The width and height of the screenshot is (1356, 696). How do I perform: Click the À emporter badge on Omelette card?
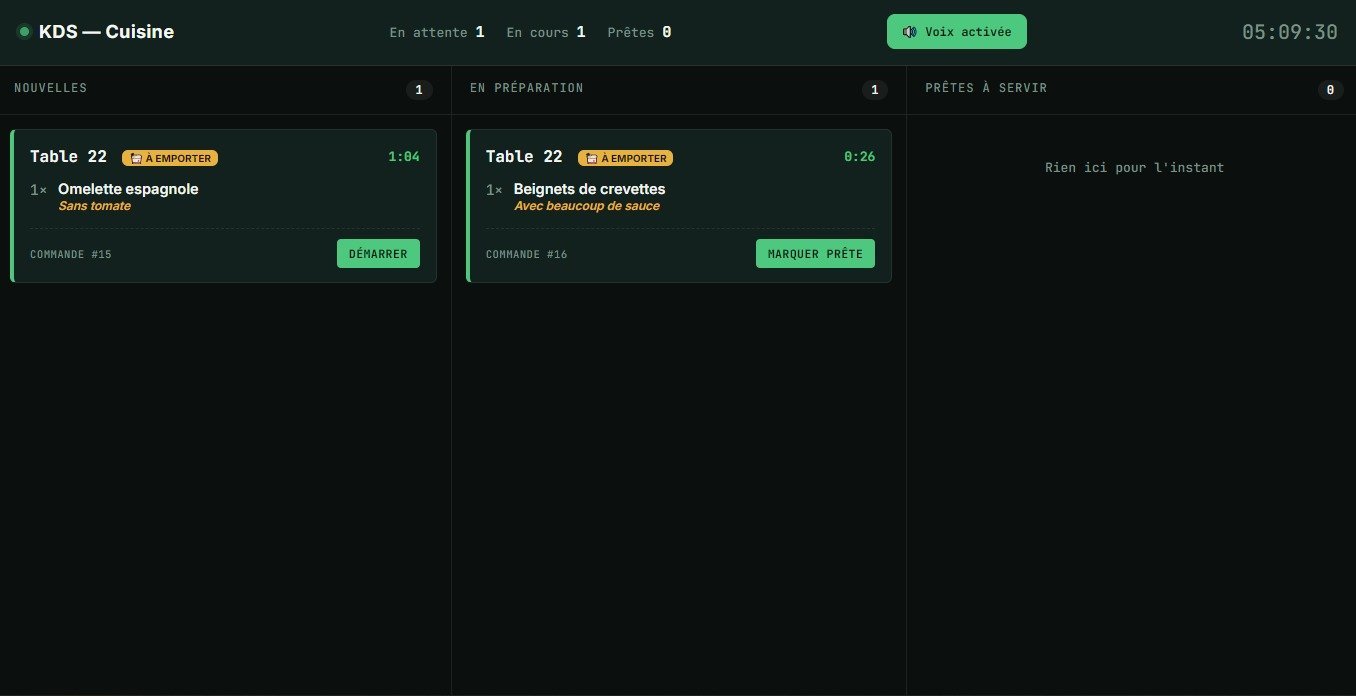pyautogui.click(x=170, y=158)
